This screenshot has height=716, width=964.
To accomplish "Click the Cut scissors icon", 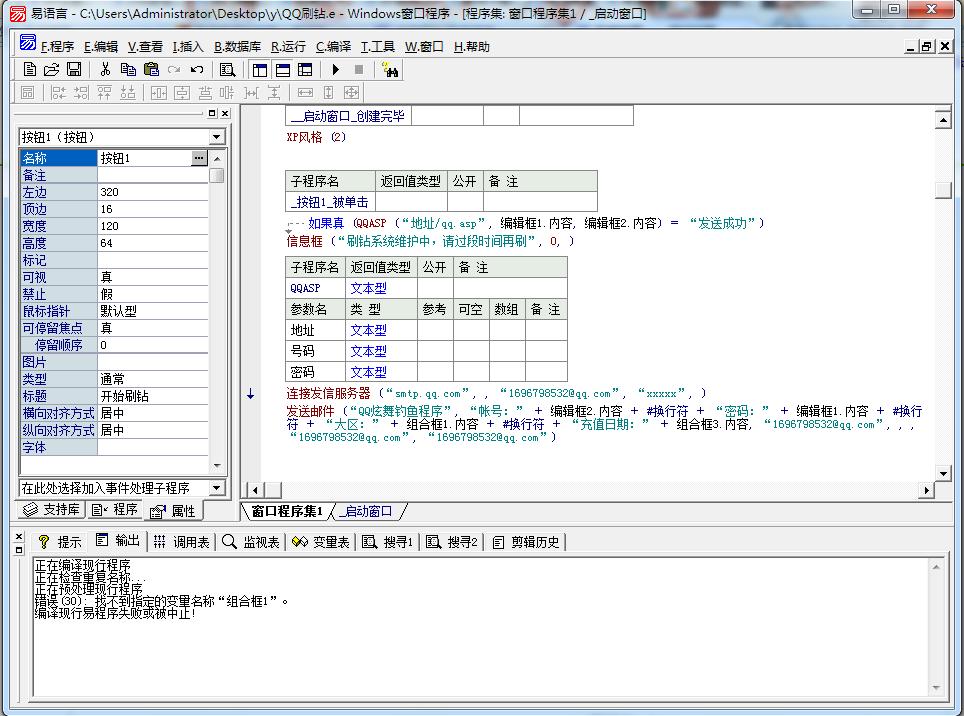I will pos(104,70).
